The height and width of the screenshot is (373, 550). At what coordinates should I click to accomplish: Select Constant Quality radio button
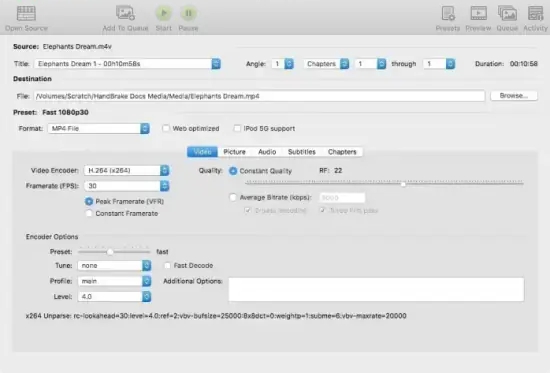233,171
